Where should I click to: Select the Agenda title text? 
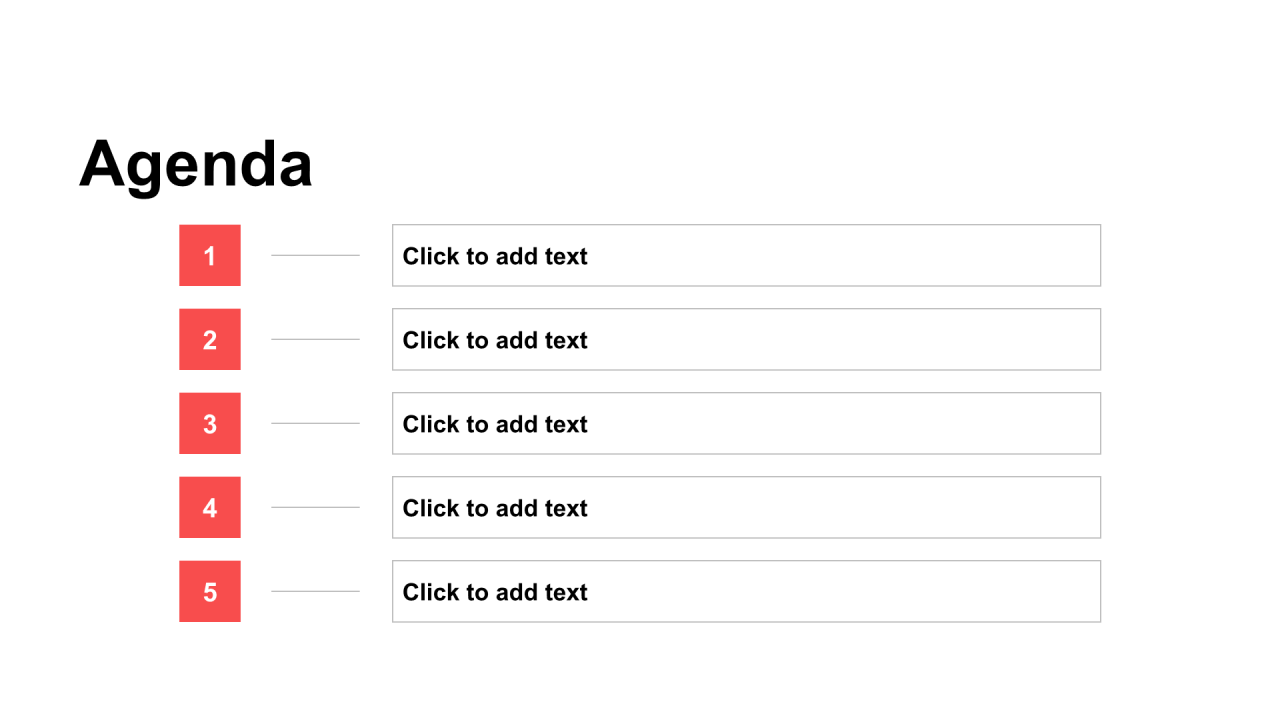(x=196, y=163)
